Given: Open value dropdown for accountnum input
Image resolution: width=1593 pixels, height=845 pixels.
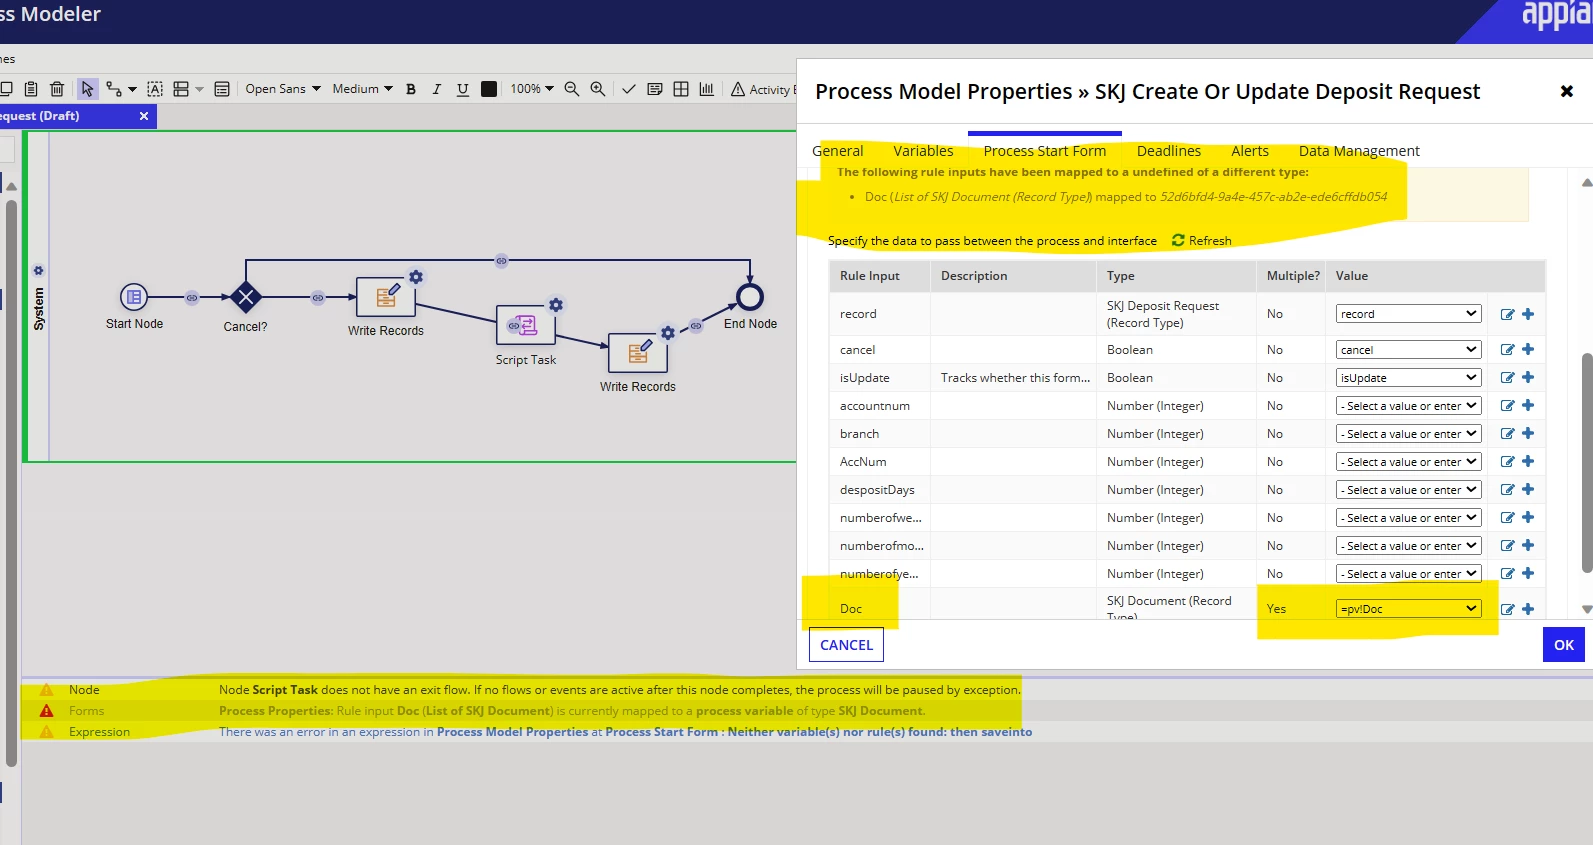Looking at the screenshot, I should point(1408,406).
